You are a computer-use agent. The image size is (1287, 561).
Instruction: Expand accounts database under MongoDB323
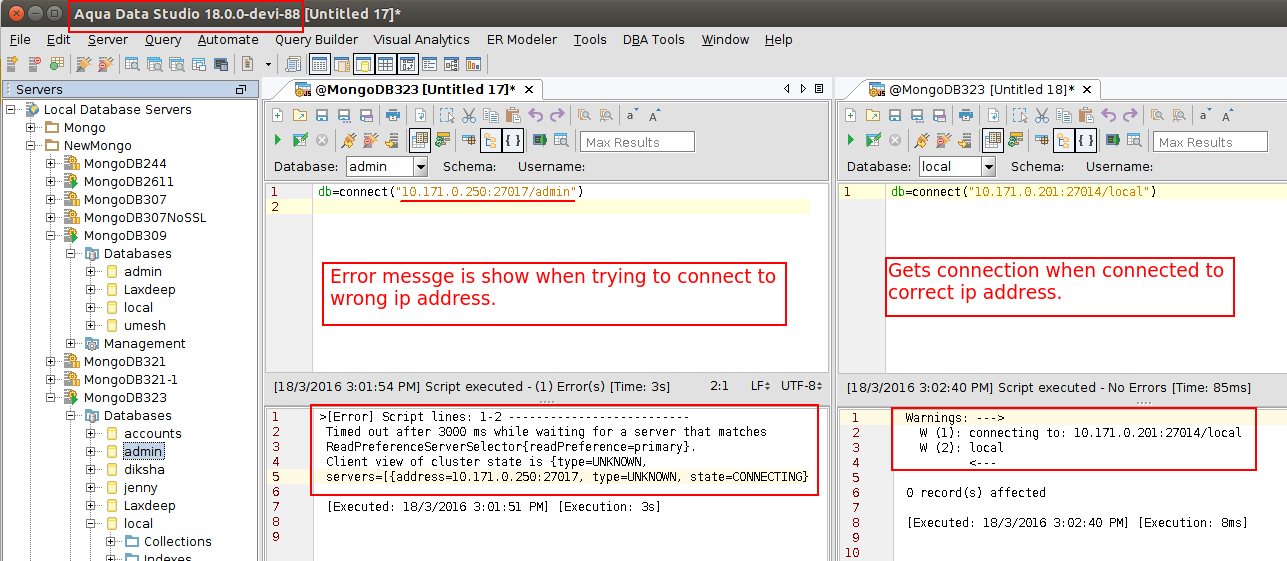91,434
